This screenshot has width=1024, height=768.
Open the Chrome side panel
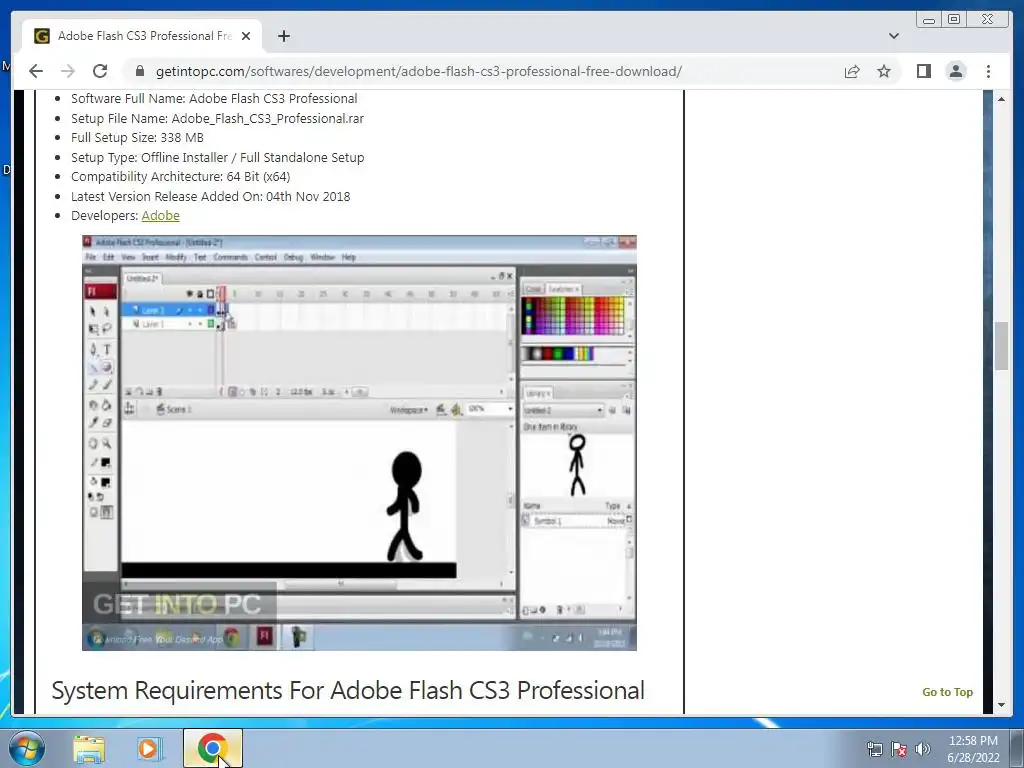(923, 71)
